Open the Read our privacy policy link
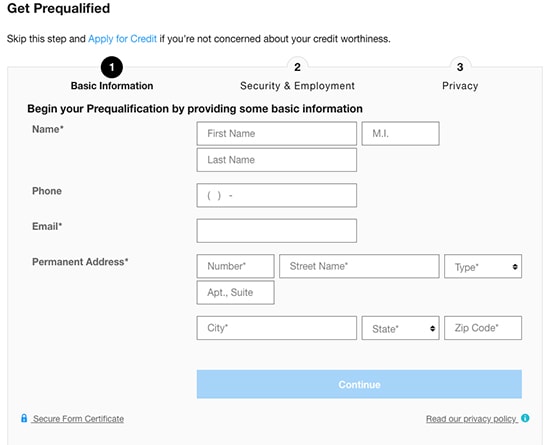This screenshot has height=445, width=550. (471, 419)
